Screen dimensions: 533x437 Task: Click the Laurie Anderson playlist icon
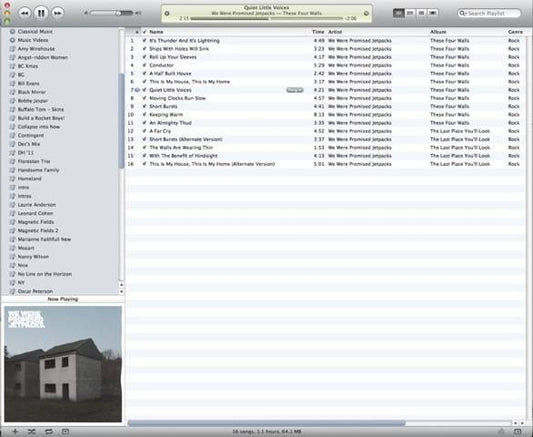click(x=13, y=205)
